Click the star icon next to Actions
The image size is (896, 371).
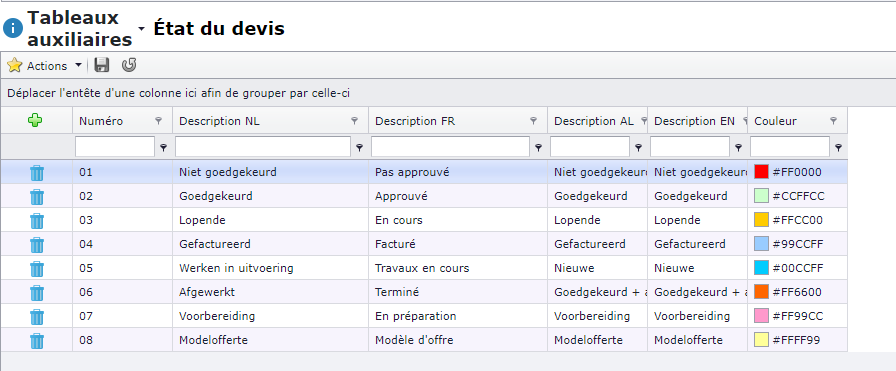point(14,65)
